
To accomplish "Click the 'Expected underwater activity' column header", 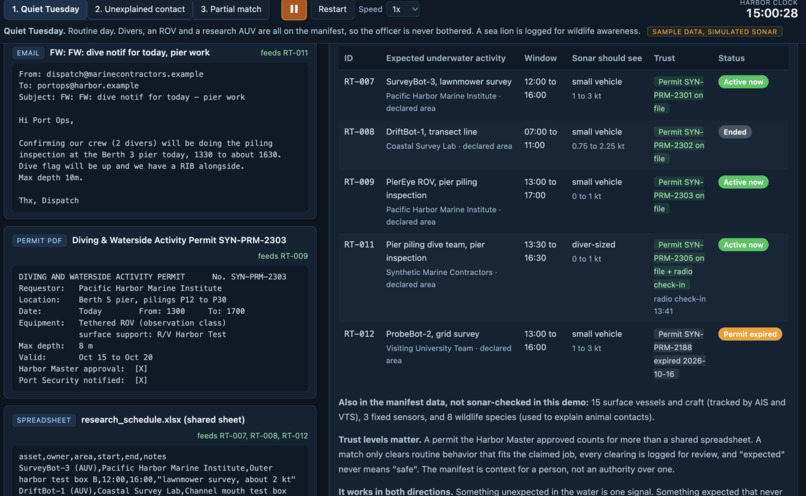I will click(x=446, y=58).
